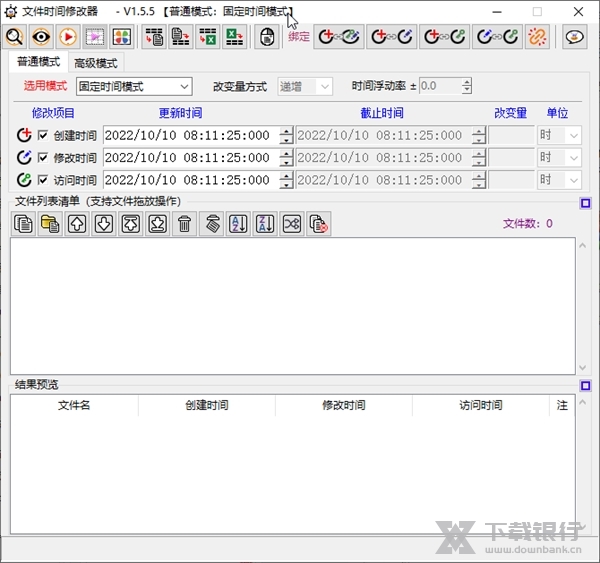This screenshot has height=563, width=600.
Task: Click the 访问时间 column header in results
Action: (x=481, y=405)
